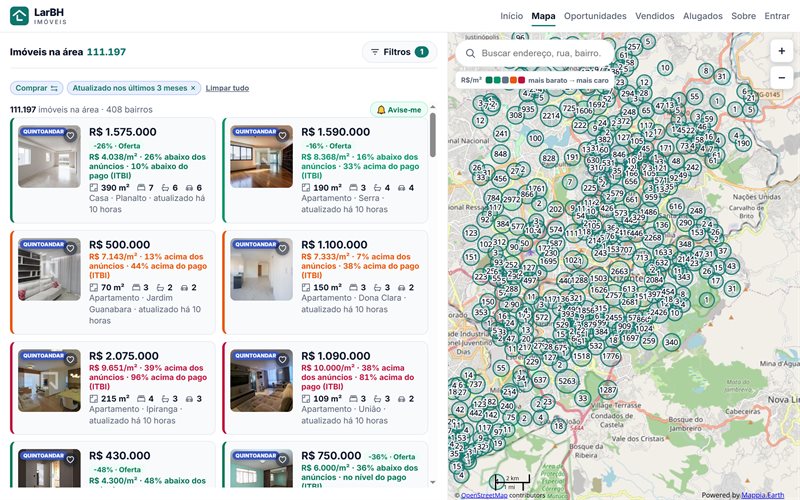800x500 pixels.
Task: Click the red 'mais caro' legend swatch
Action: (x=521, y=80)
